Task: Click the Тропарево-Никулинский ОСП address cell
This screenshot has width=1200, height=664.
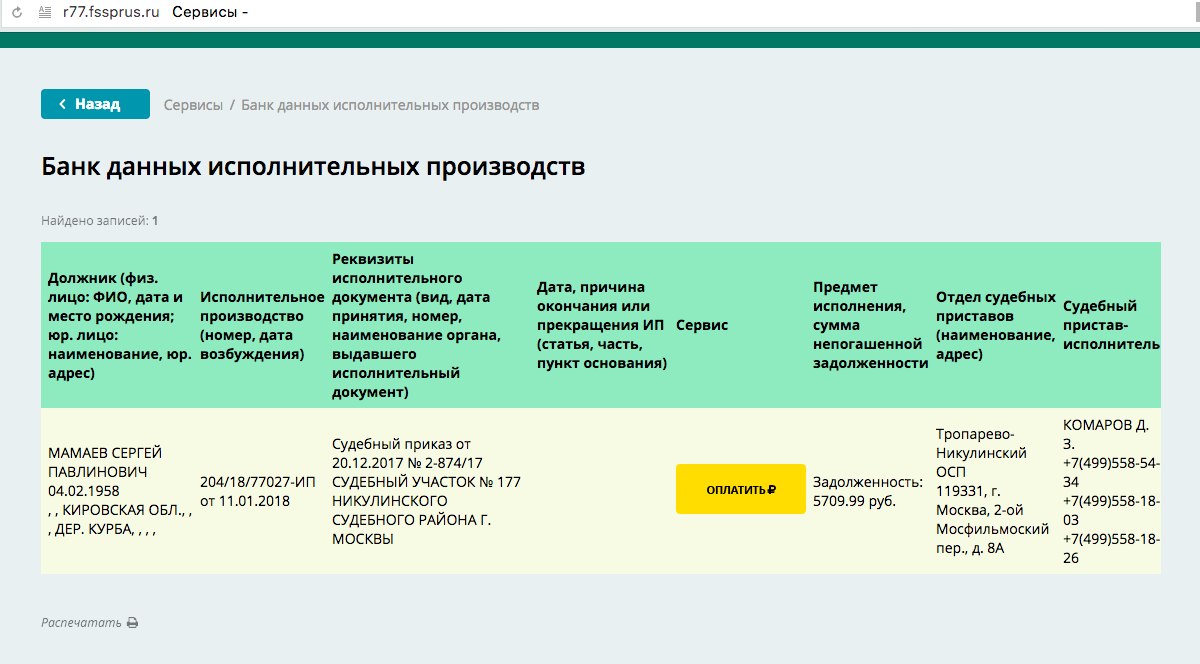Action: coord(985,491)
